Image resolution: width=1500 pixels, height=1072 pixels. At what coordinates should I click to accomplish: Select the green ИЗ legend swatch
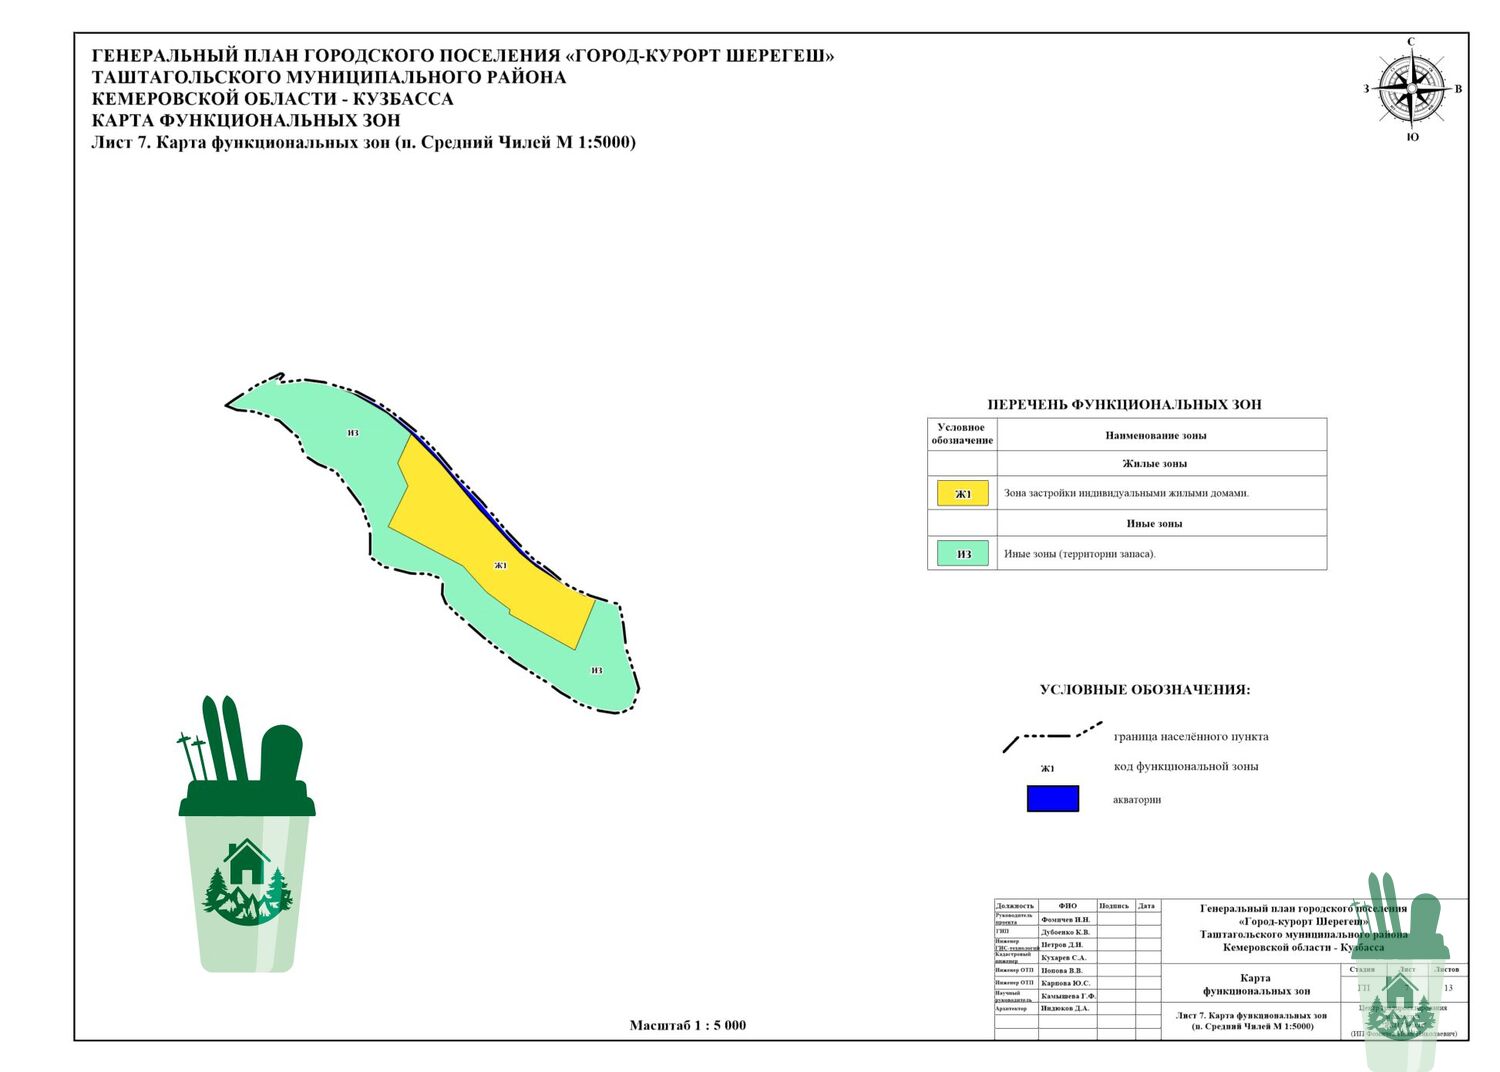pos(962,553)
